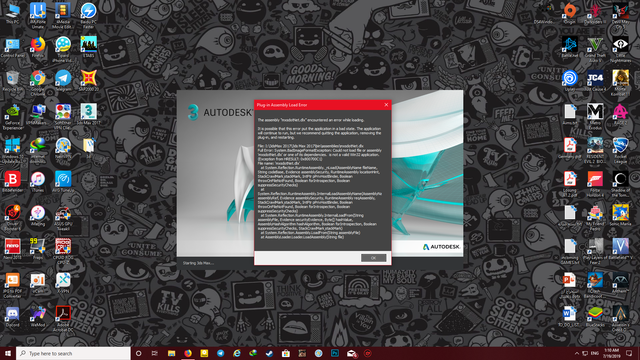Open the WeMod desktop shortcut
The image size is (640, 360).
point(38,316)
